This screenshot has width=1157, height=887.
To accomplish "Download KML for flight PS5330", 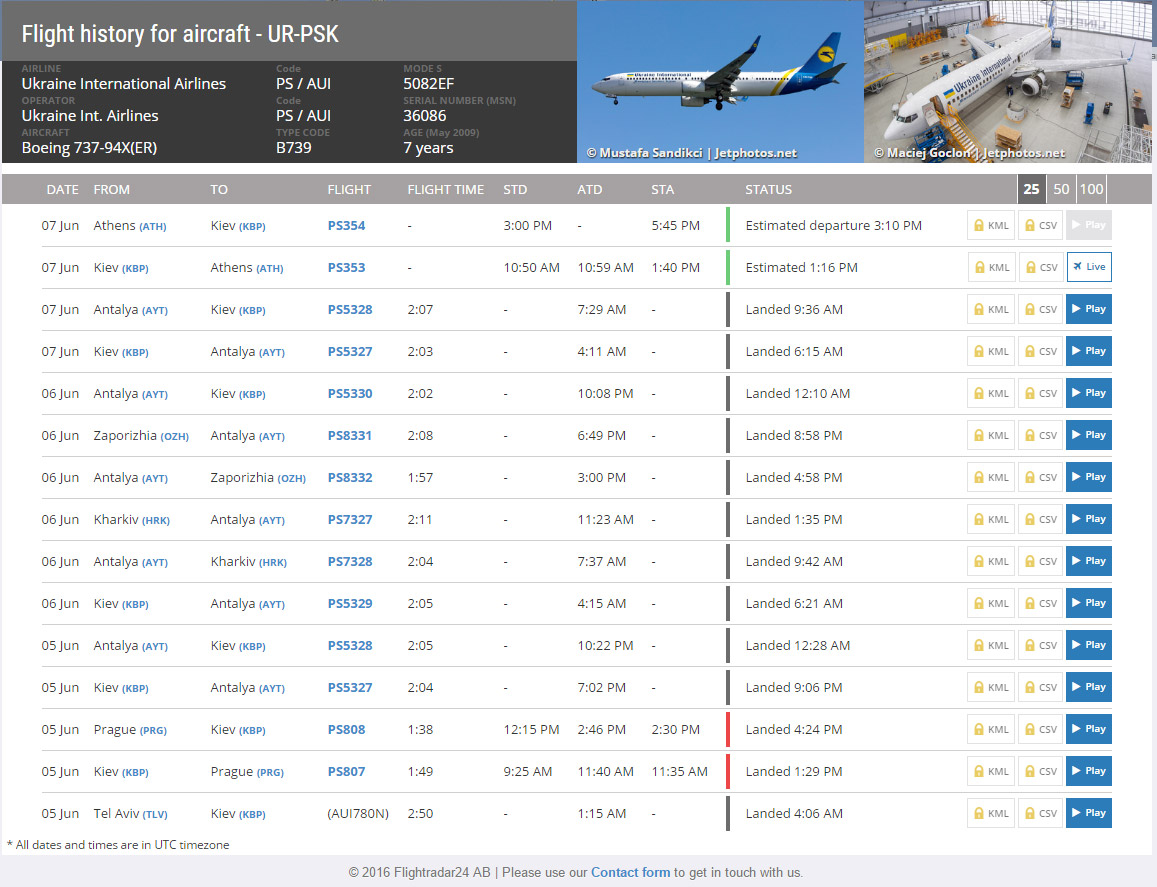I will click(x=991, y=393).
